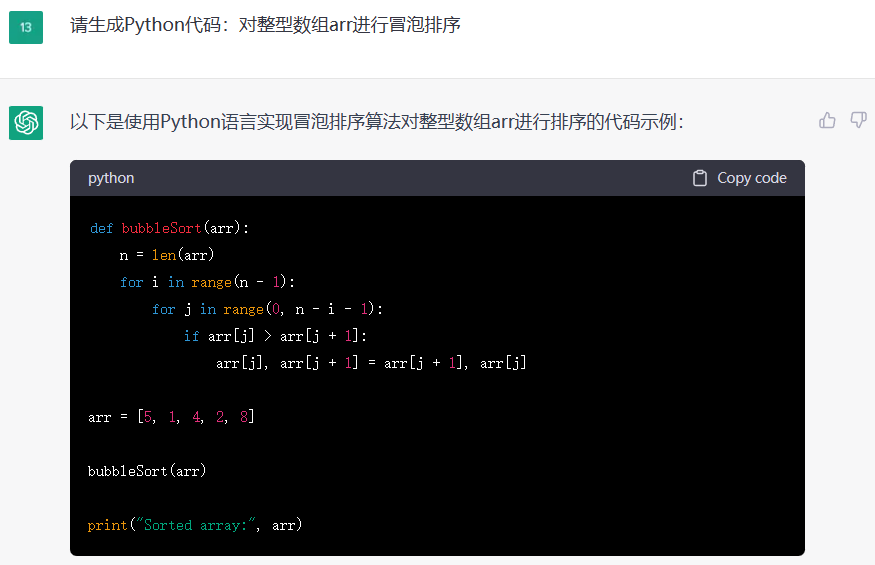
Task: Click the python language label
Action: [x=111, y=178]
